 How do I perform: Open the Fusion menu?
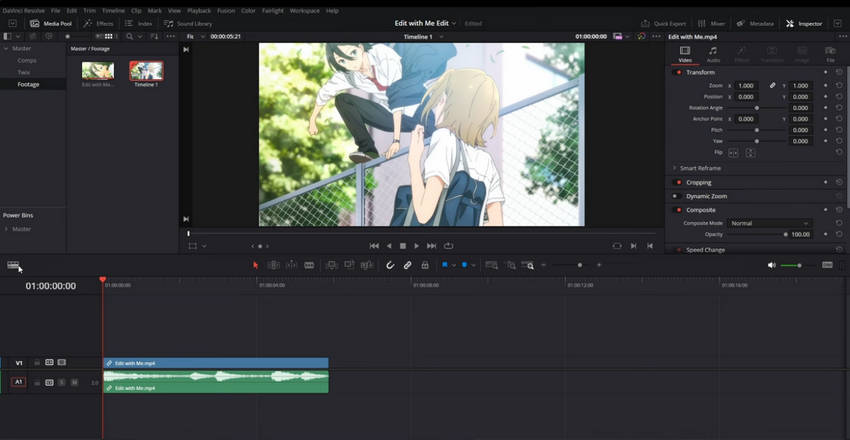tap(226, 11)
